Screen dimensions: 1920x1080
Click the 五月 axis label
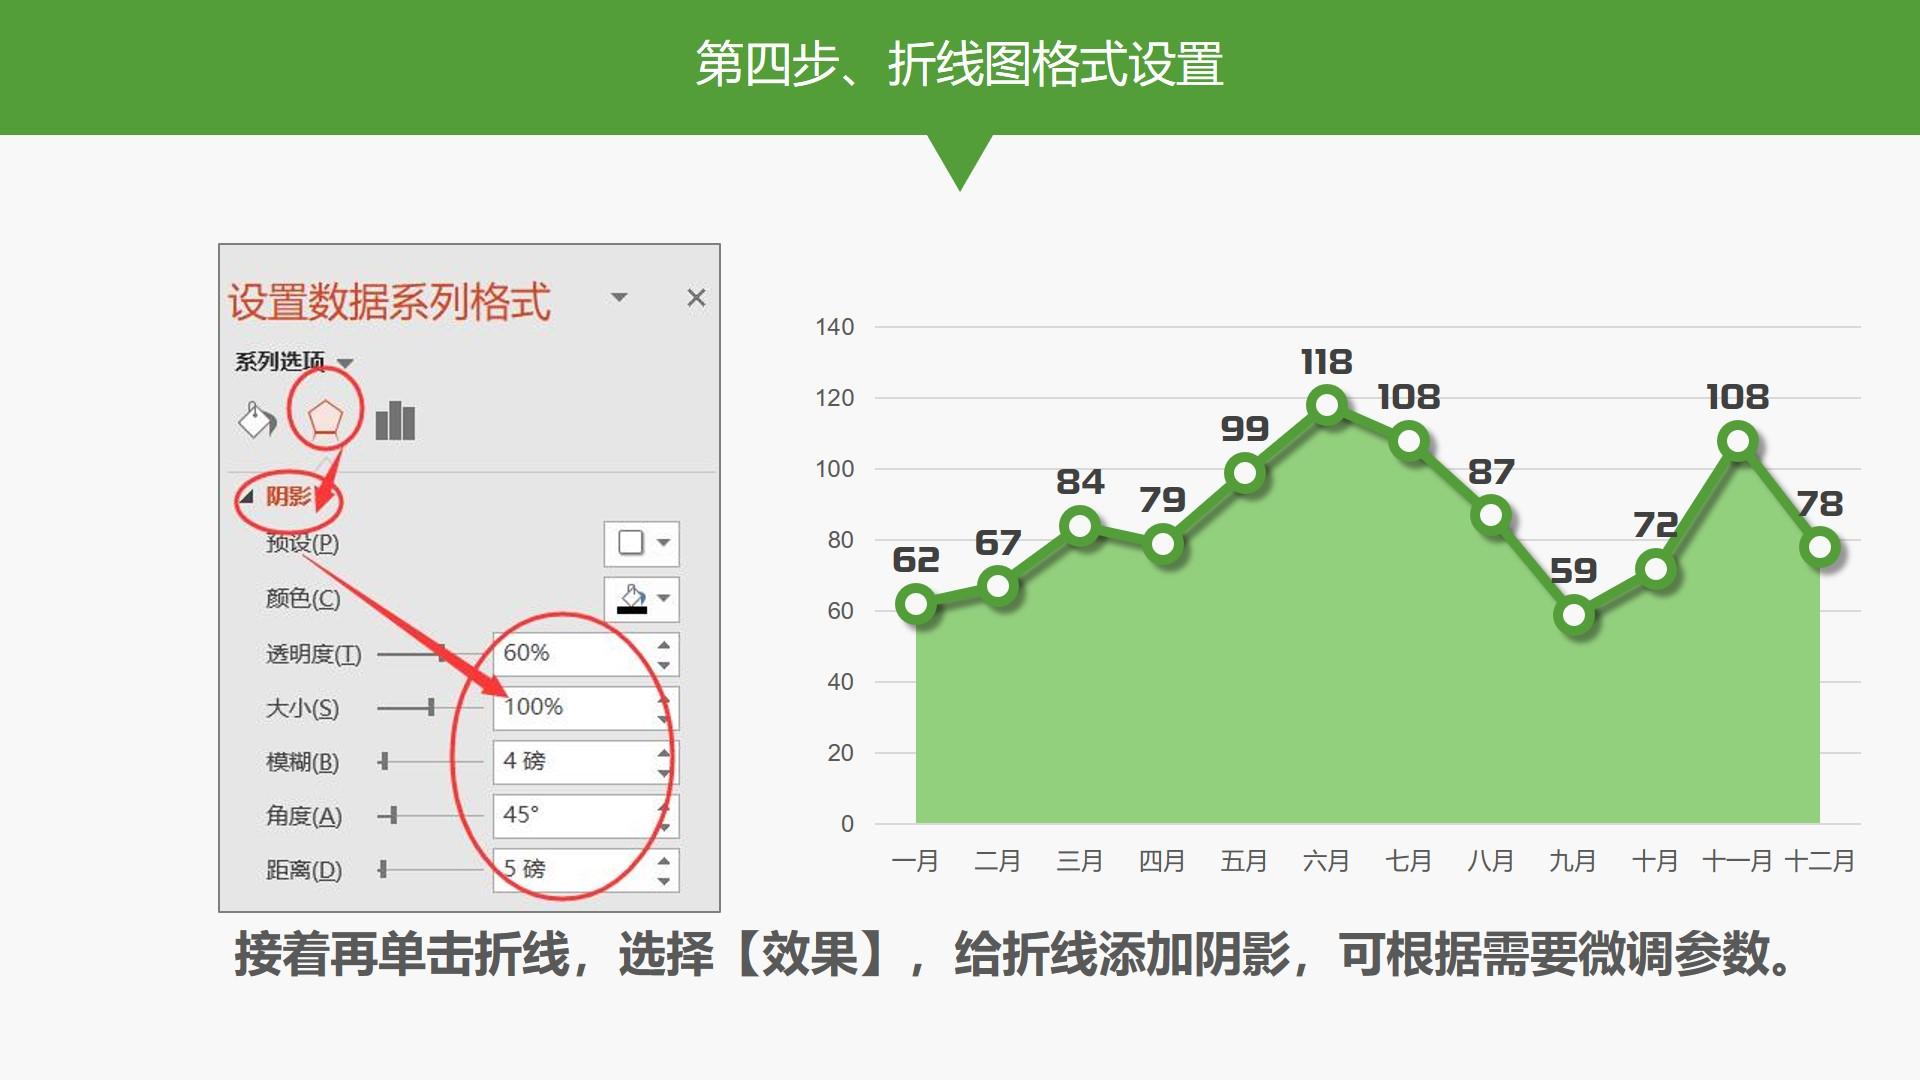tap(1244, 861)
